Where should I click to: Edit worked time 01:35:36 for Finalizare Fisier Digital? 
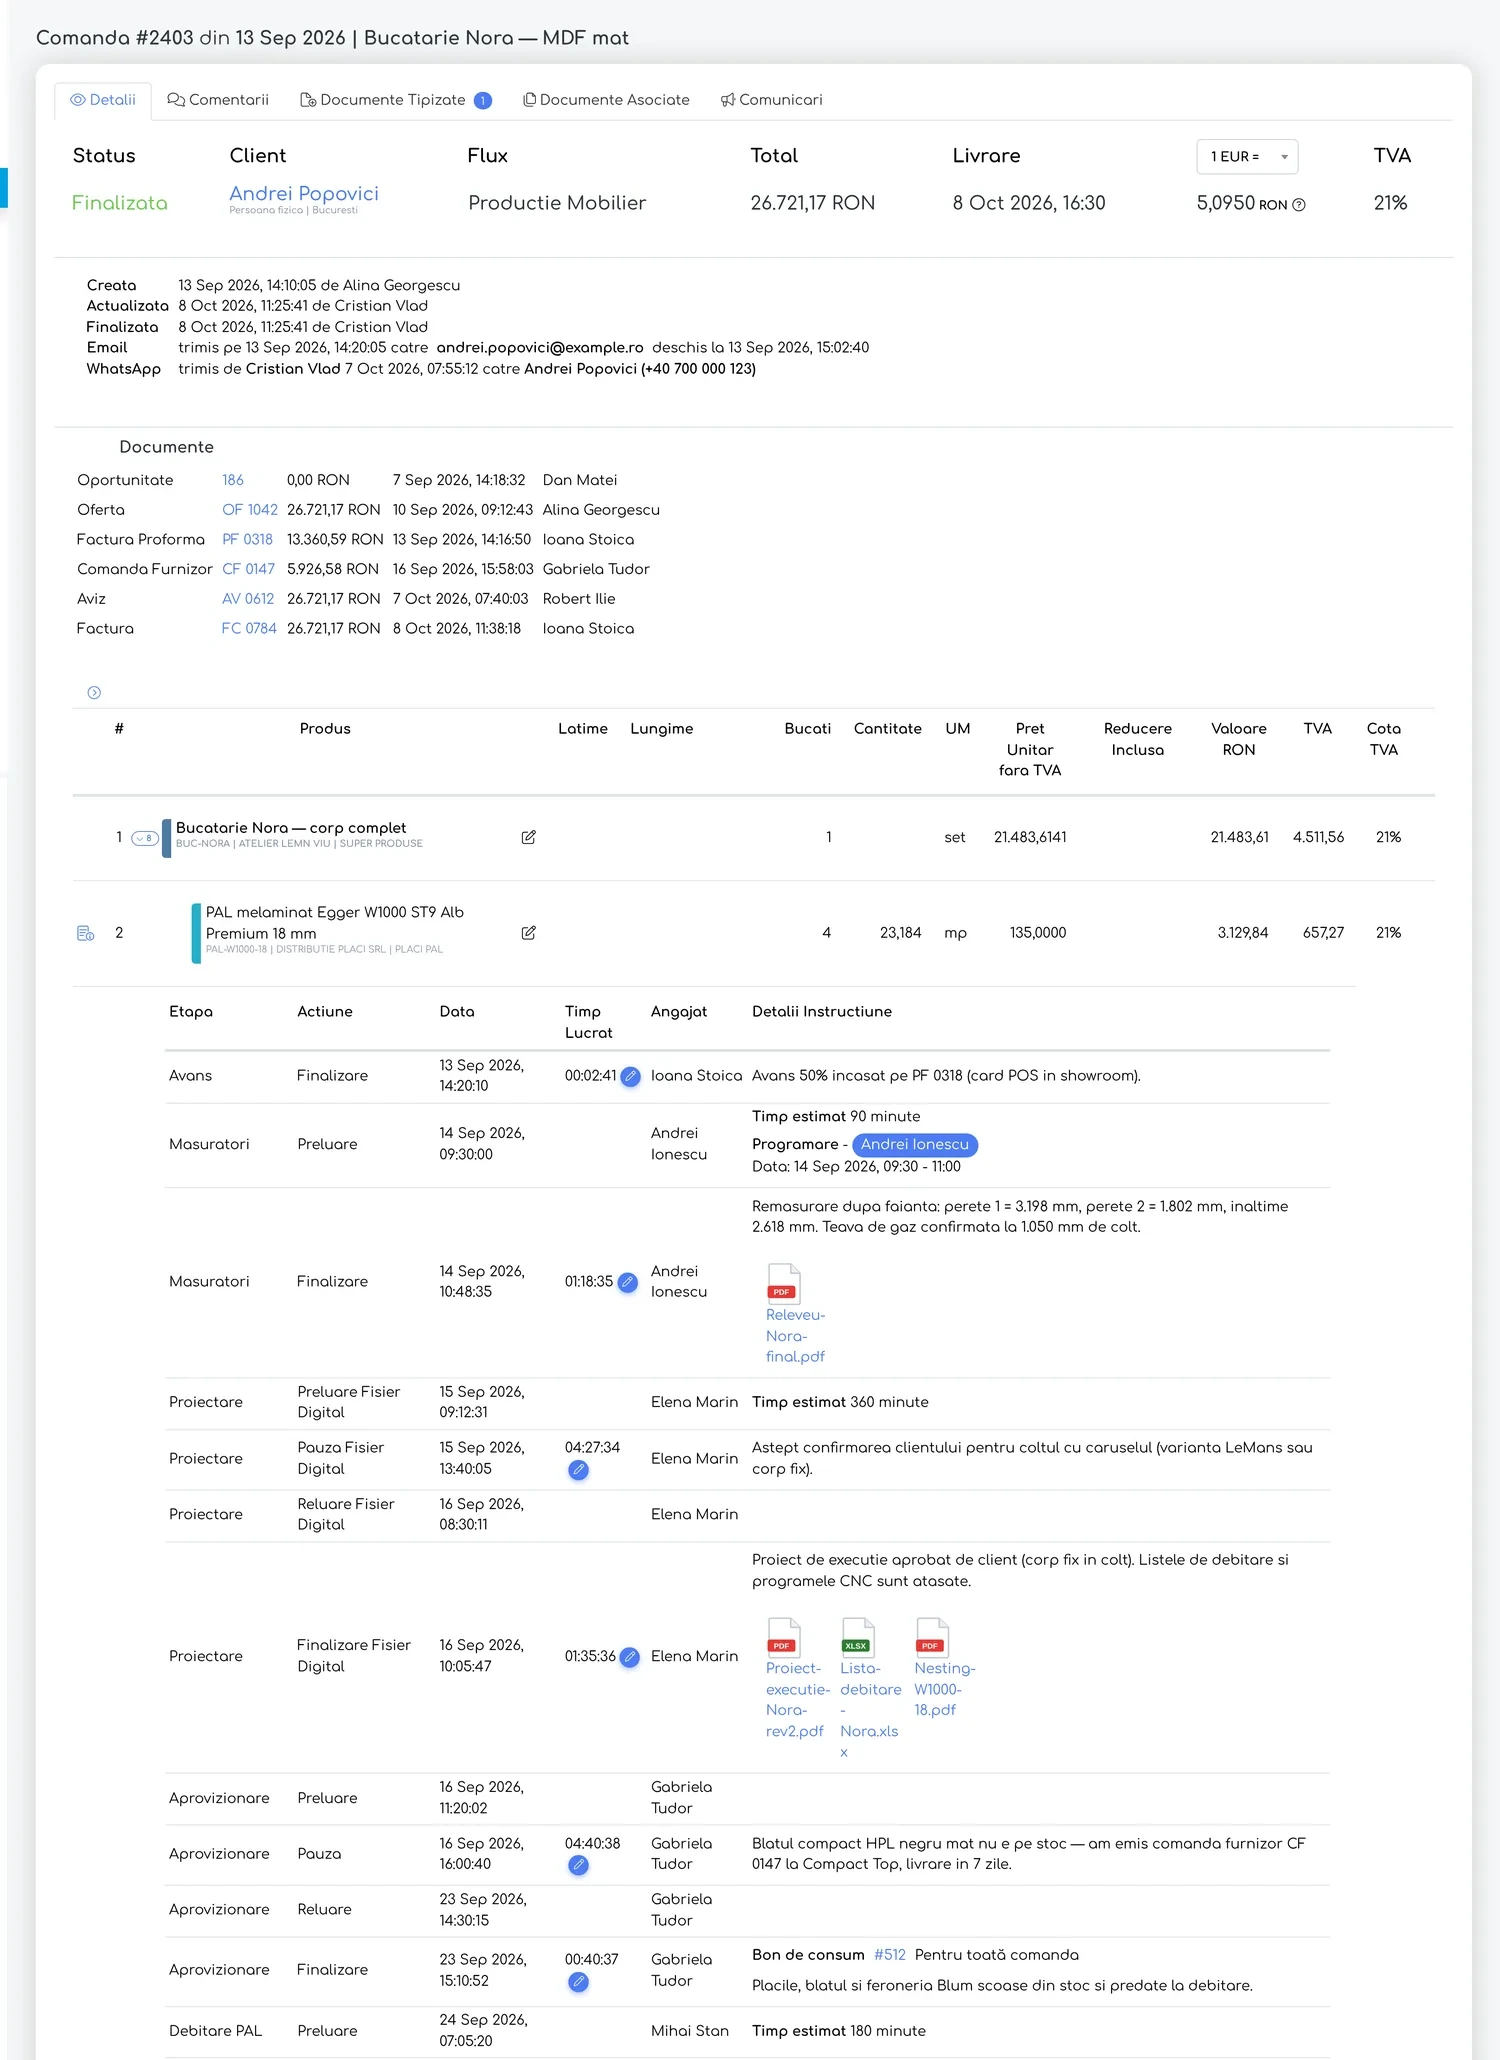(629, 1657)
